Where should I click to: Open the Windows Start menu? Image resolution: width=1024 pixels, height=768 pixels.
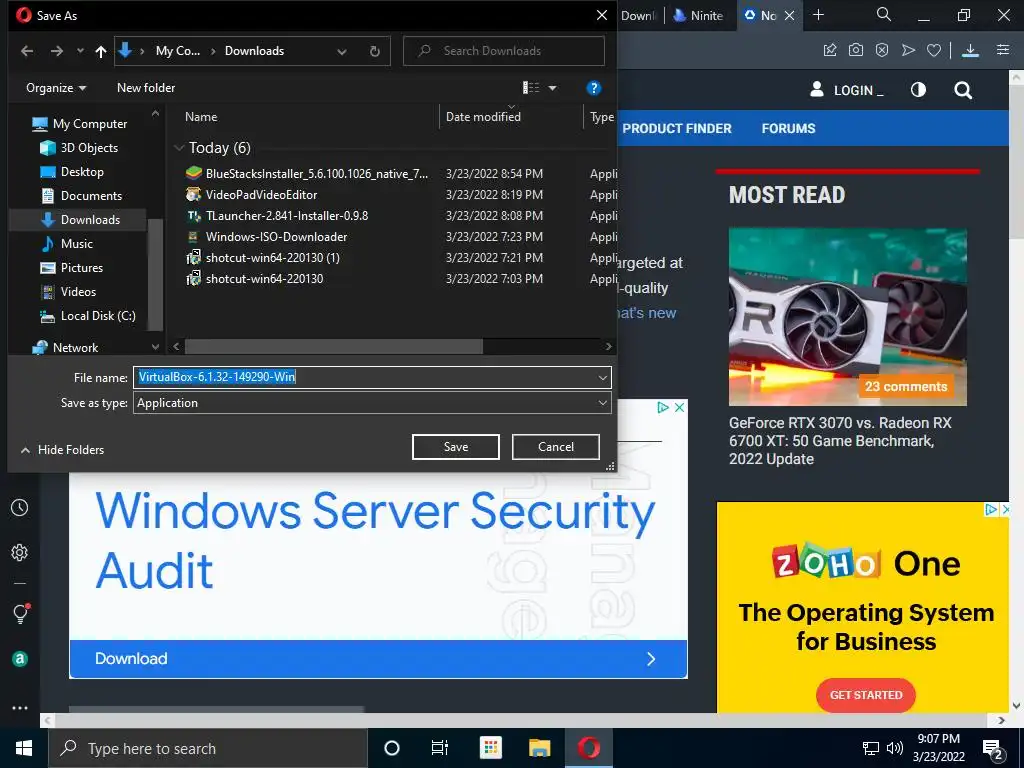pos(24,748)
